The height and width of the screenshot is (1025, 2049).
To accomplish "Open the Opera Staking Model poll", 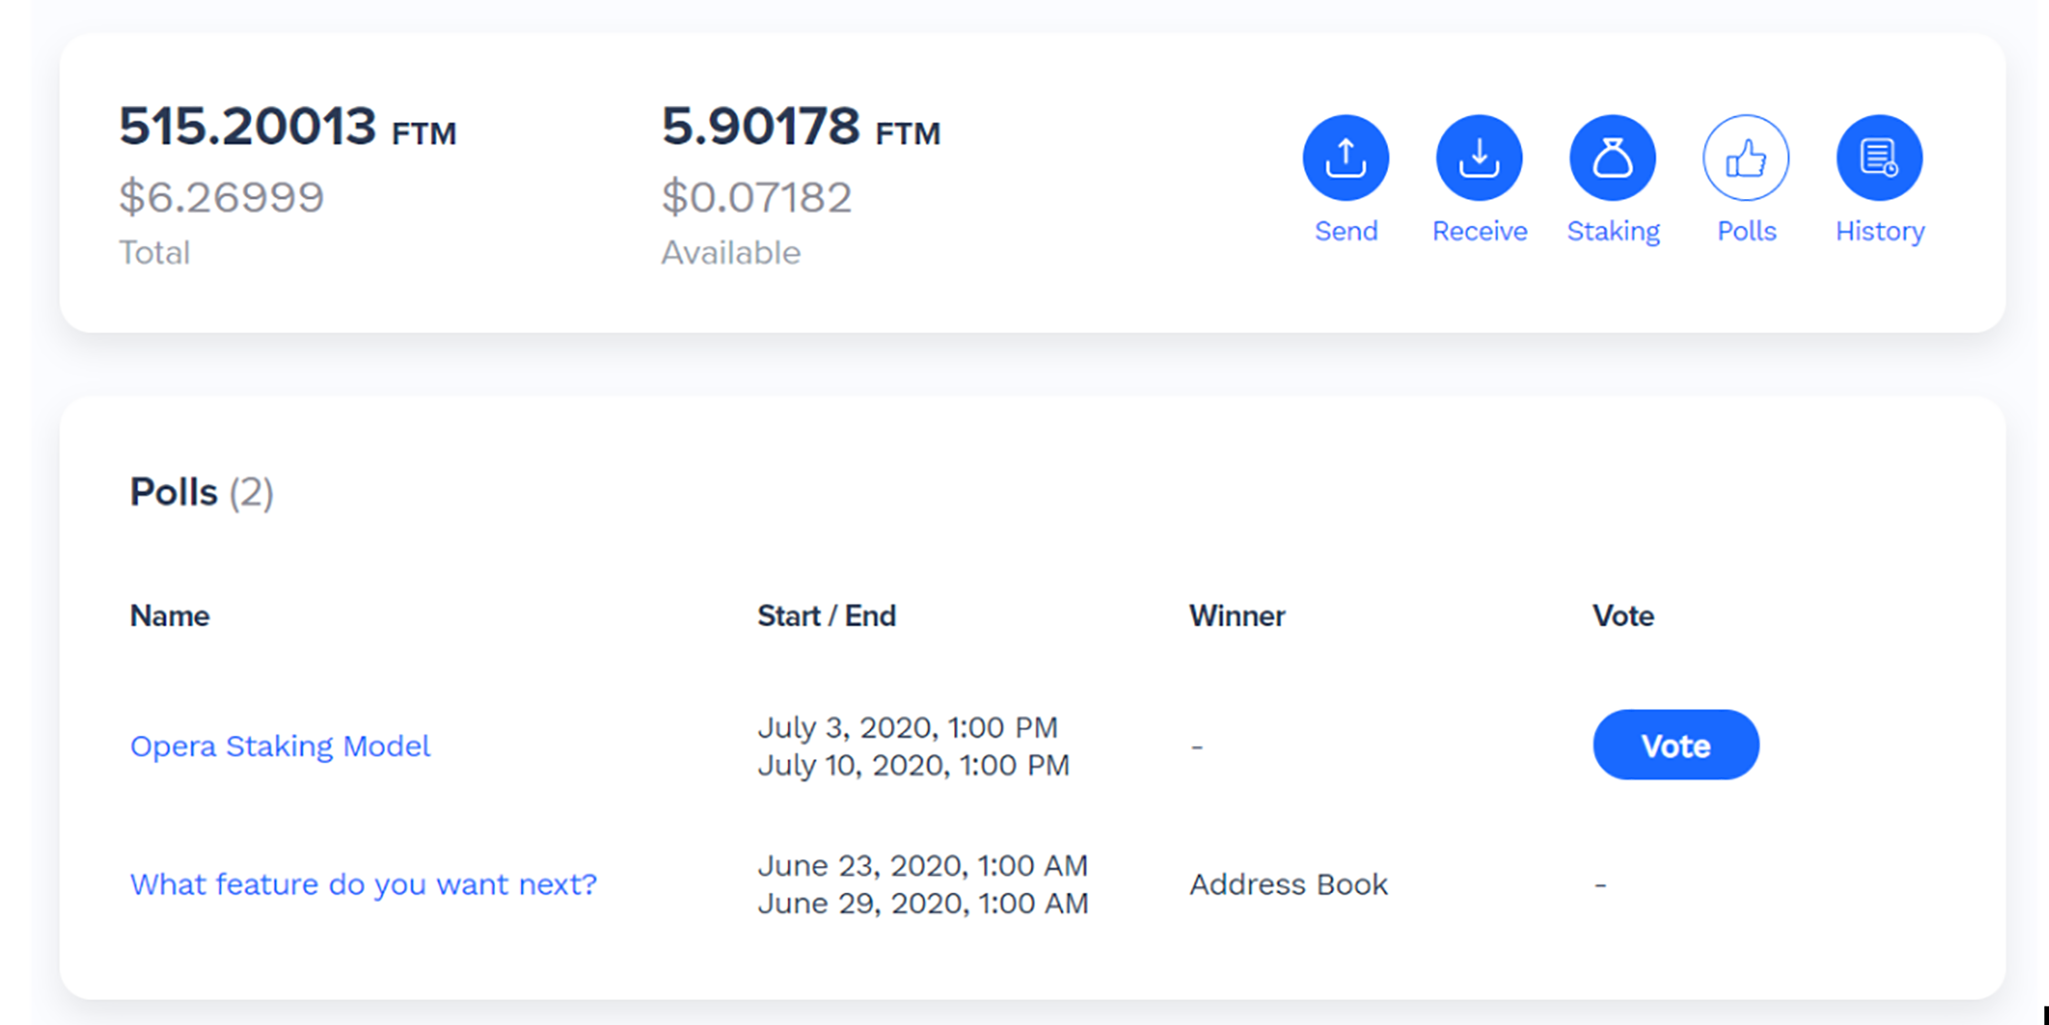I will click(280, 746).
